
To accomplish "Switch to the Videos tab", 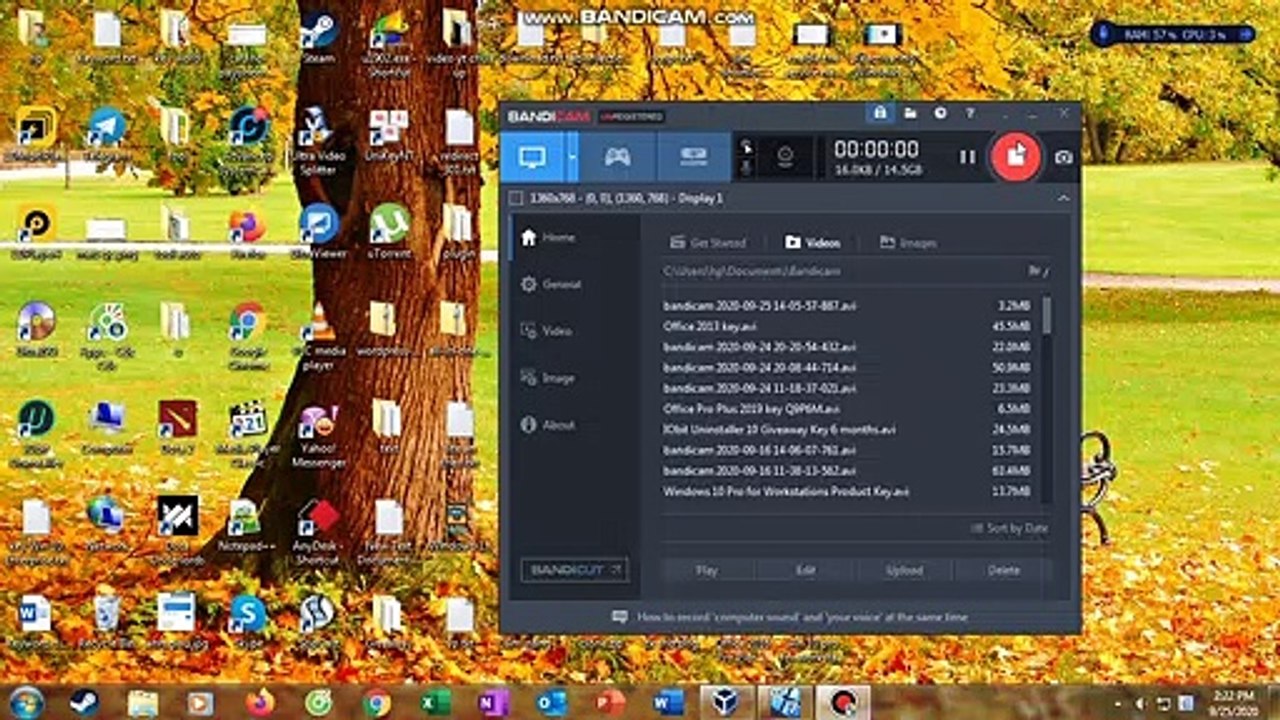I will click(812, 242).
